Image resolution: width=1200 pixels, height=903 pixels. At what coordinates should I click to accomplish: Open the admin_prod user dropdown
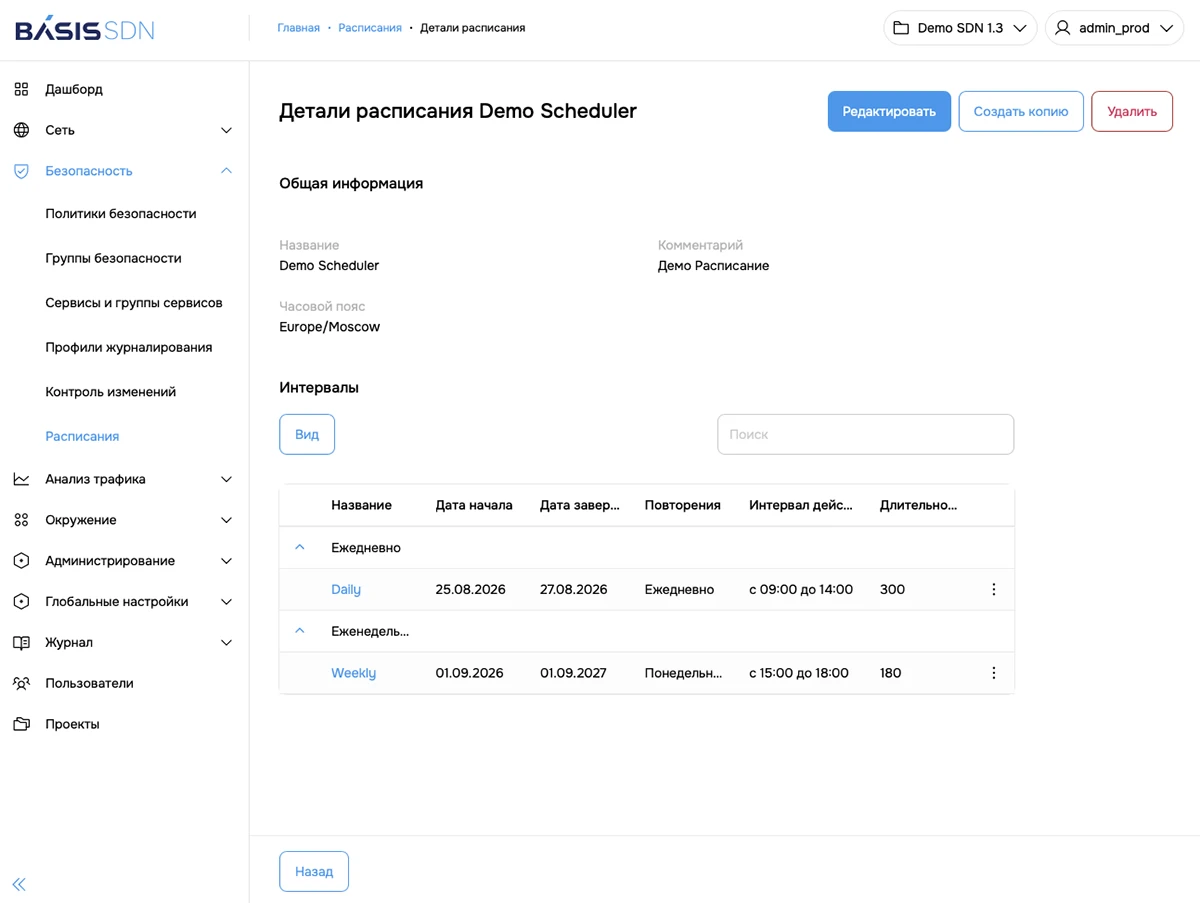(1114, 28)
